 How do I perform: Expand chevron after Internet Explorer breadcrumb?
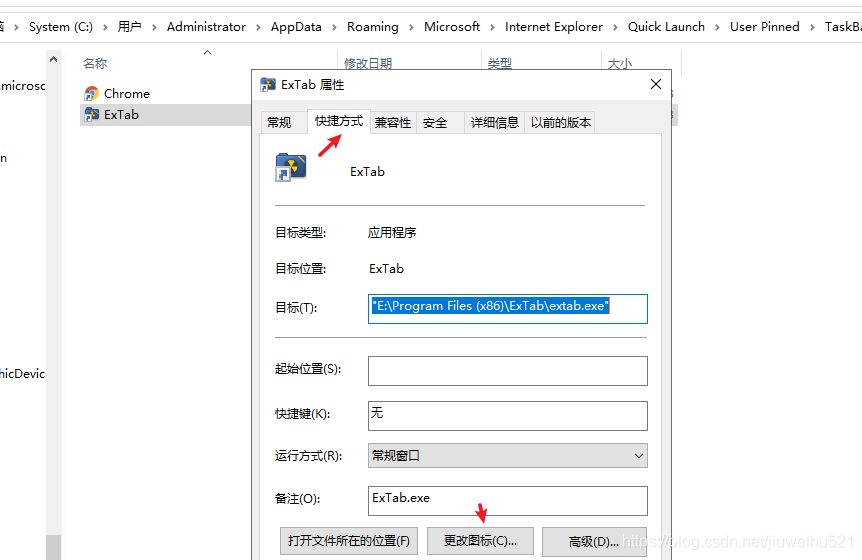(615, 27)
